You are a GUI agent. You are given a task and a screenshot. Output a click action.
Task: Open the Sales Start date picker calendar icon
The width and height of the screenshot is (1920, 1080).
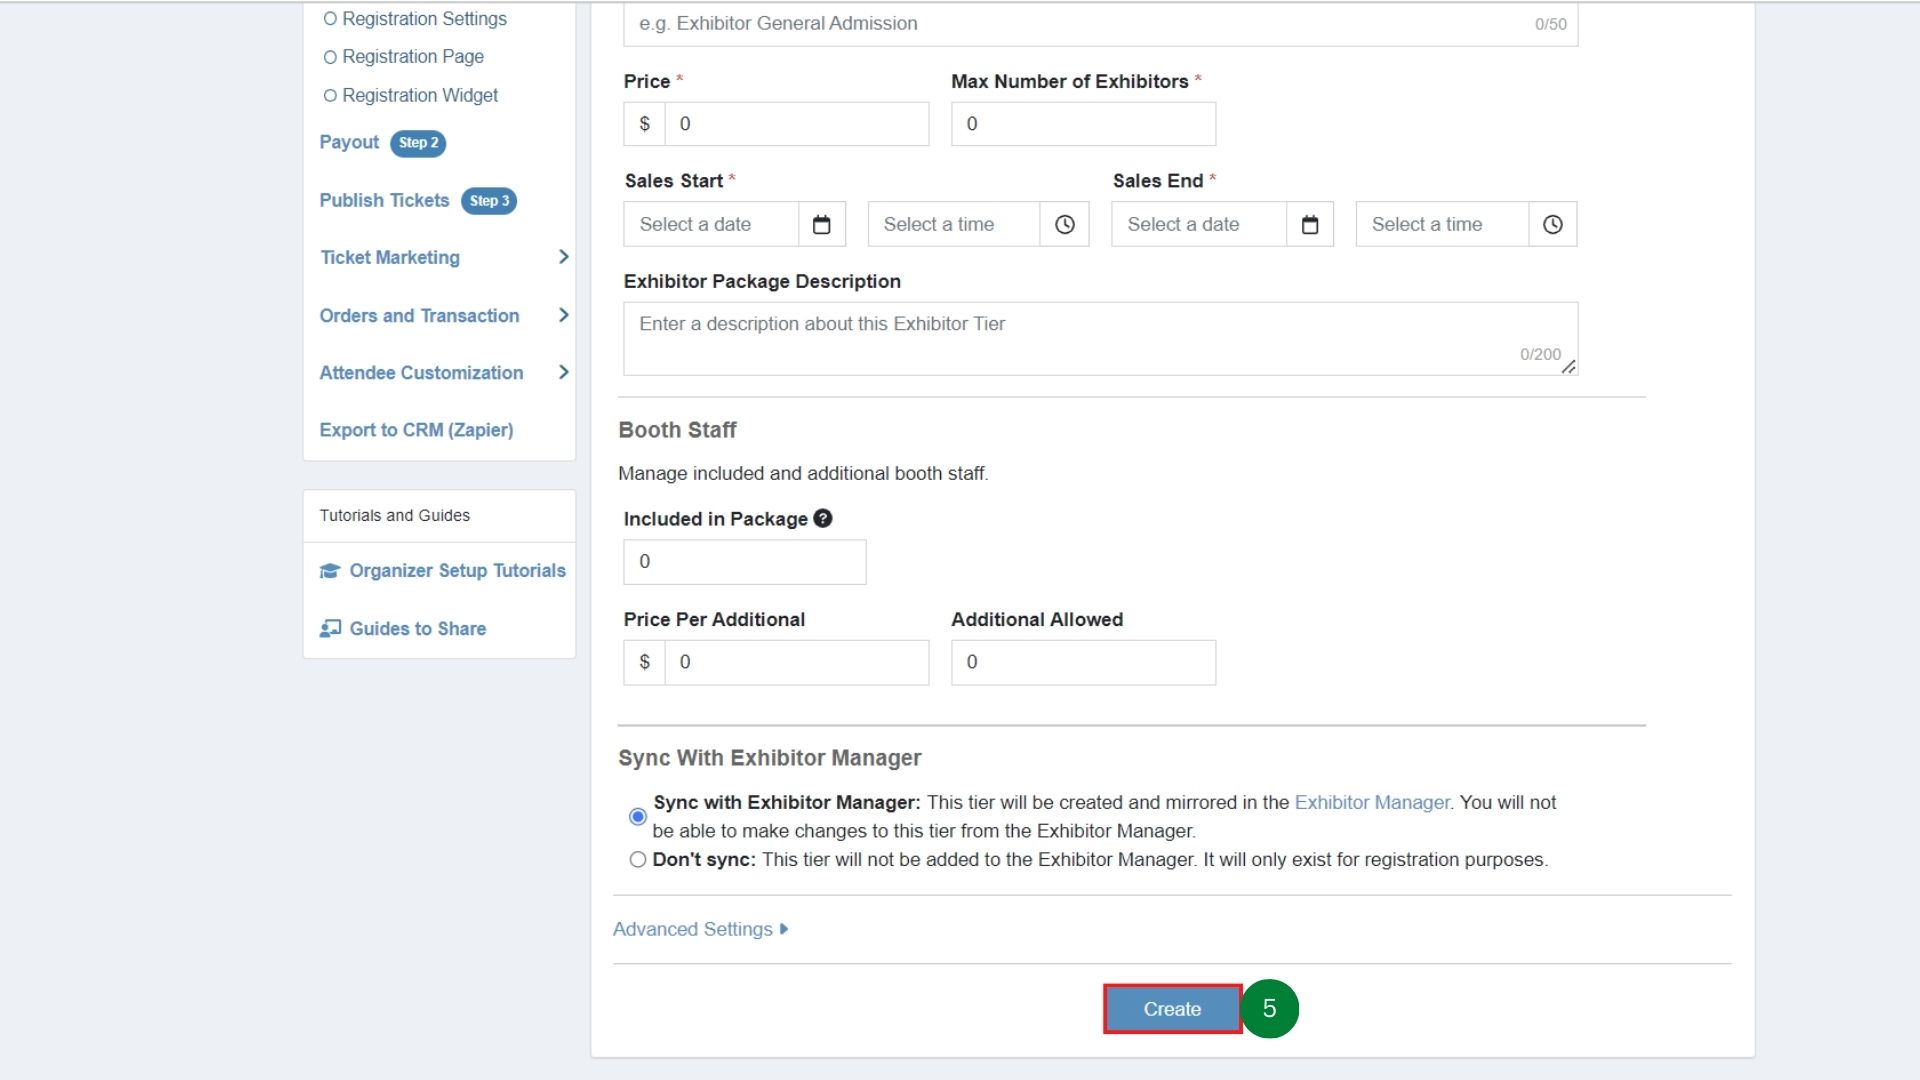coord(820,224)
